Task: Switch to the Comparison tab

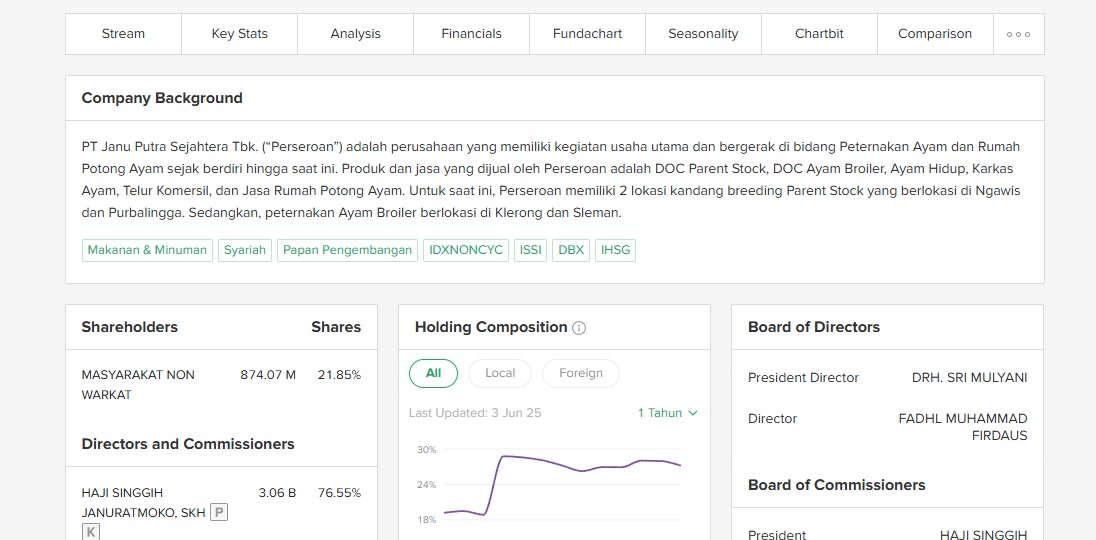Action: point(935,34)
